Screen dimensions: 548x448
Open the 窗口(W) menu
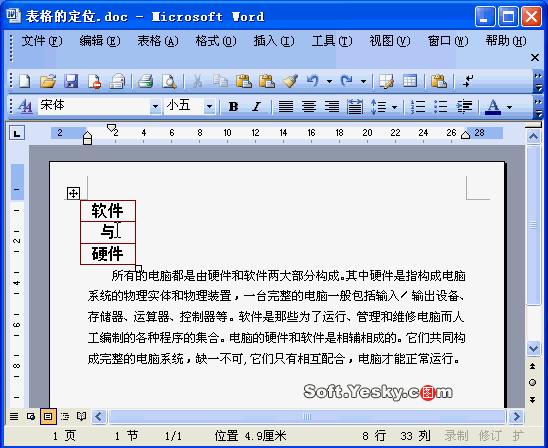[448, 41]
